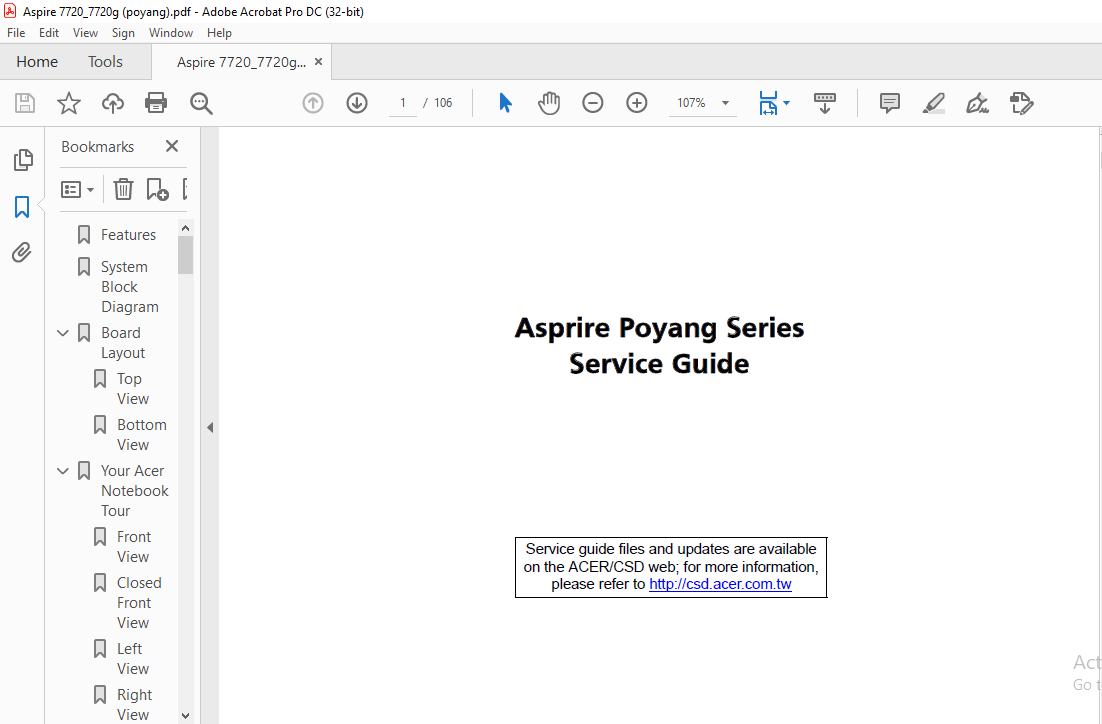Toggle the bookmarks panel icon

(22, 207)
